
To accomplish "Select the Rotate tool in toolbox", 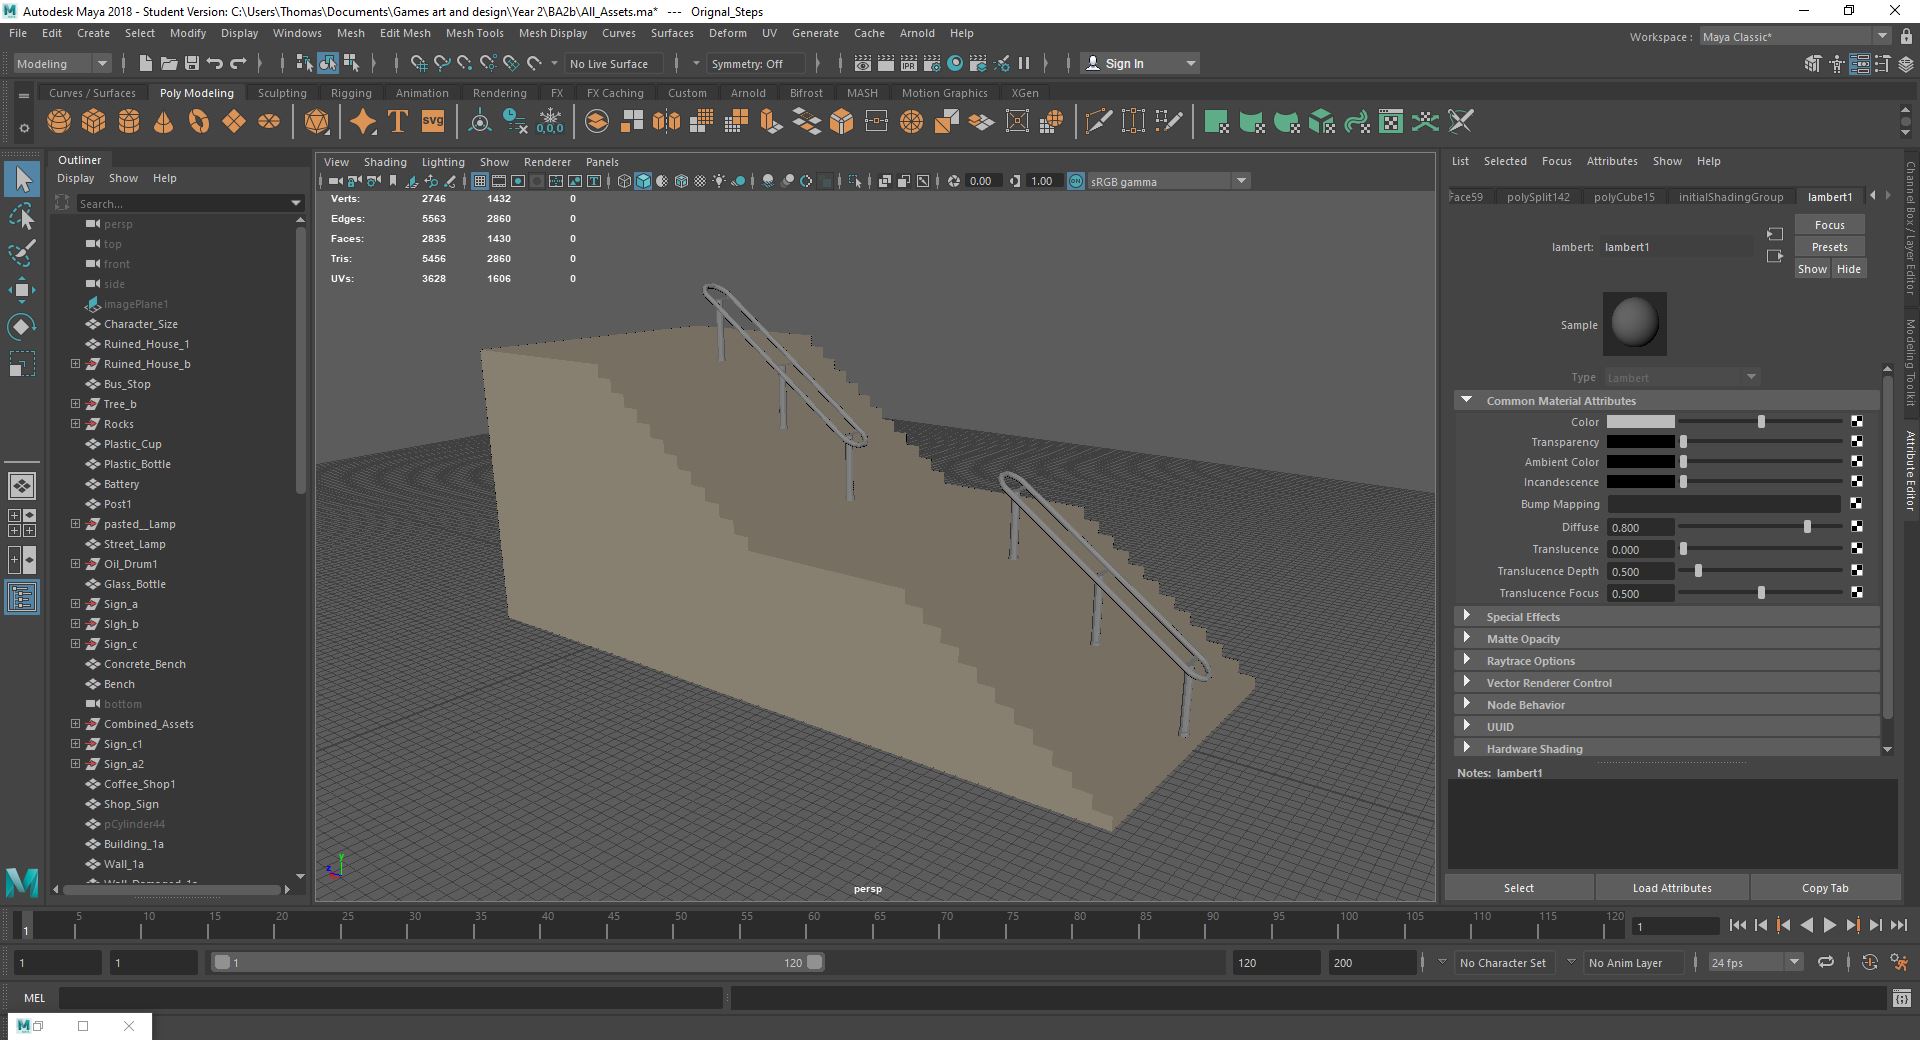I will pyautogui.click(x=22, y=327).
